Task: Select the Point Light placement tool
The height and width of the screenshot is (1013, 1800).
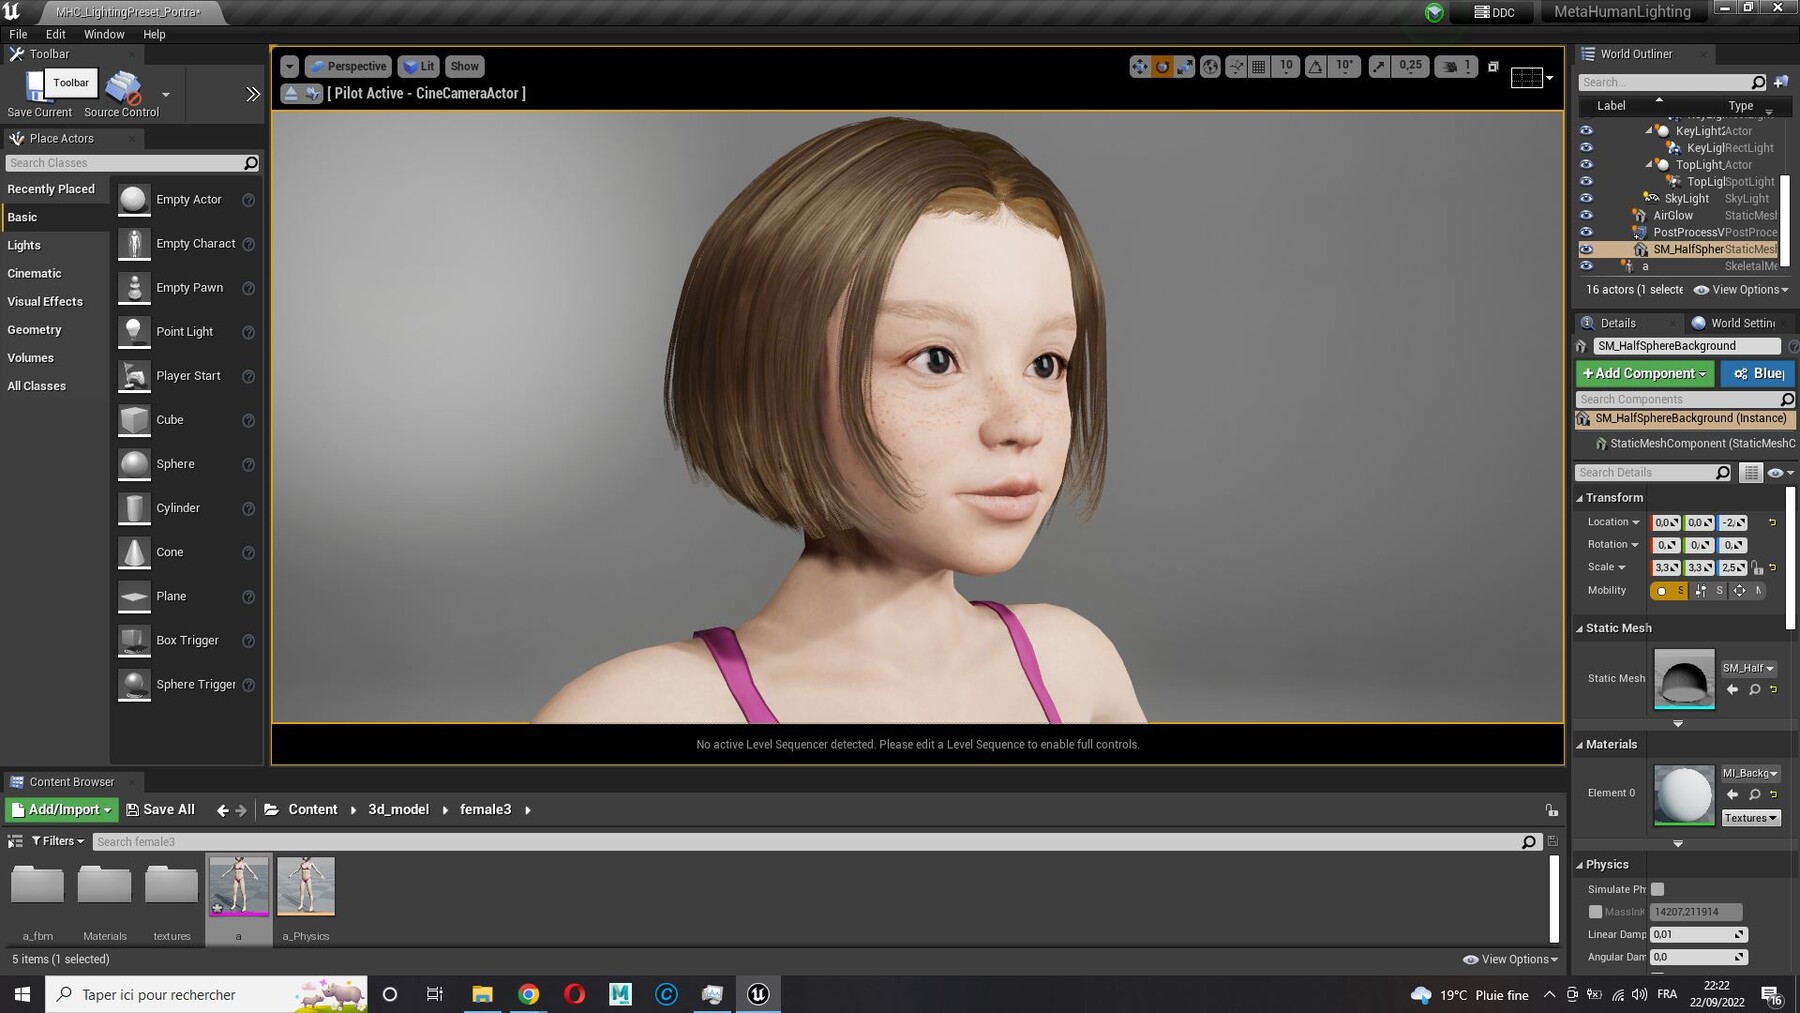Action: point(184,331)
